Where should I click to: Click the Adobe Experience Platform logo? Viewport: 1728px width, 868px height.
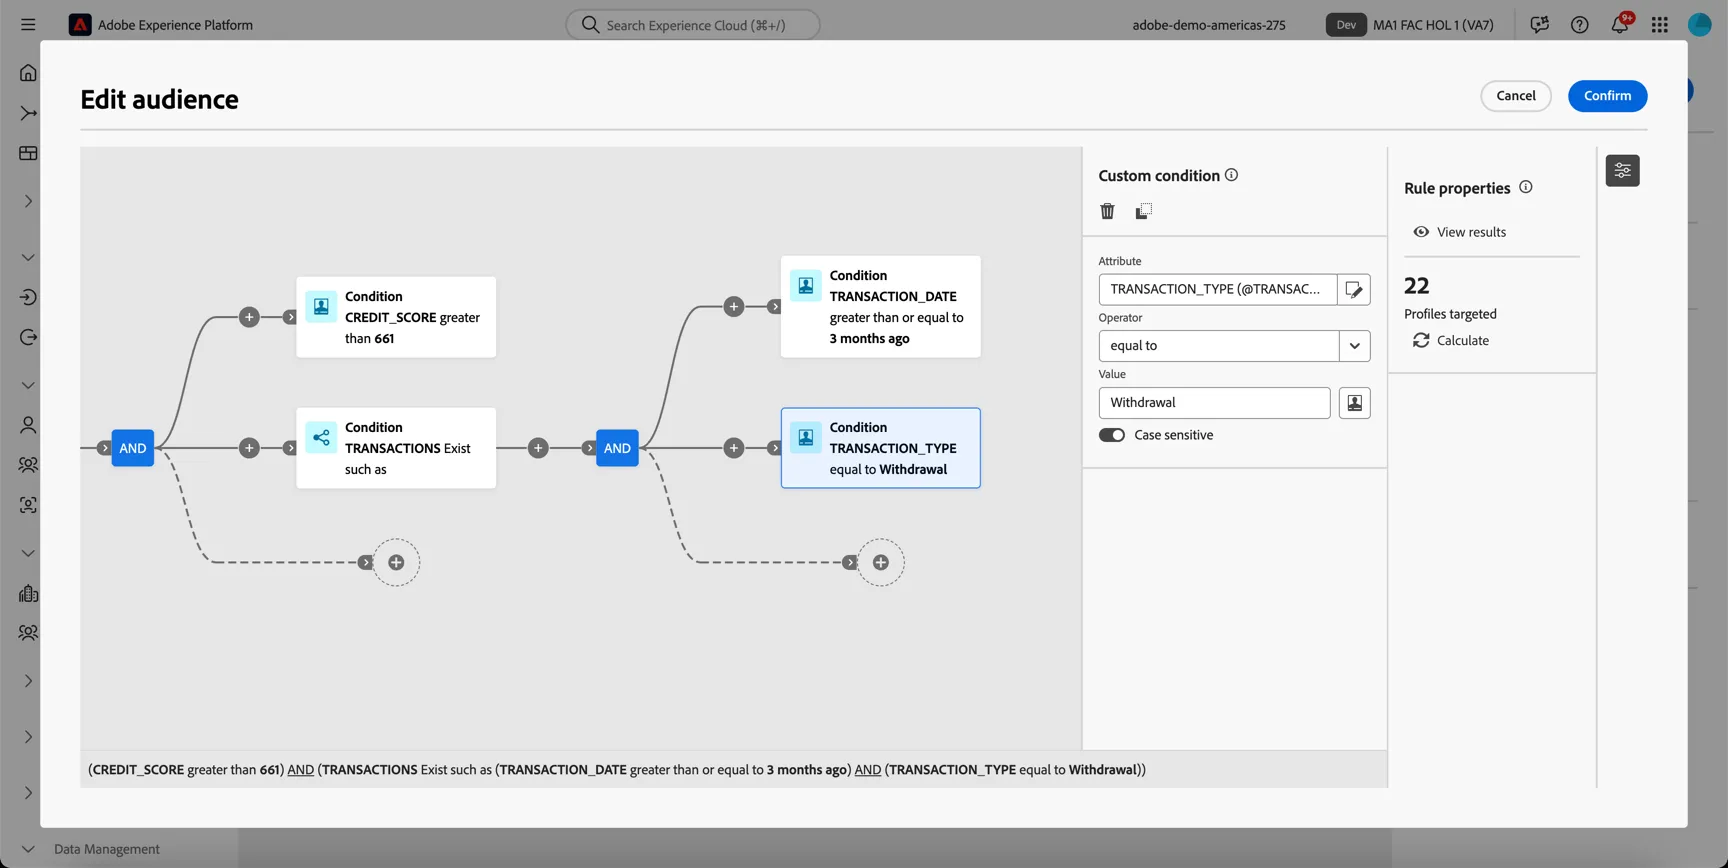click(80, 25)
